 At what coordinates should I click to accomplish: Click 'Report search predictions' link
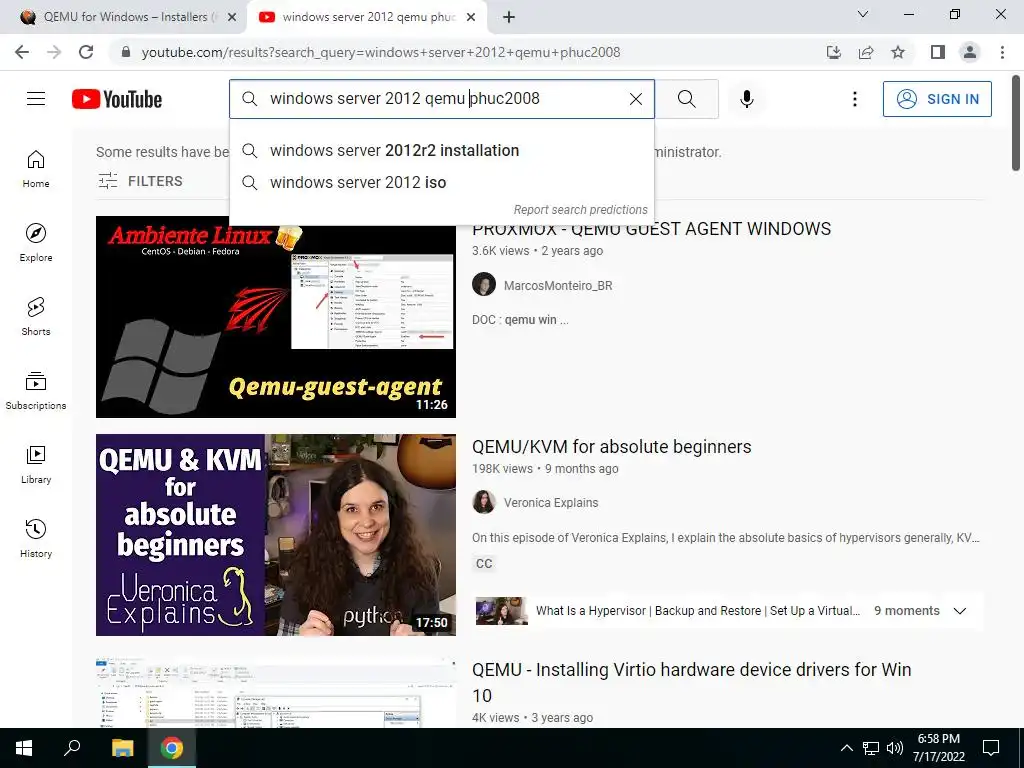(581, 210)
